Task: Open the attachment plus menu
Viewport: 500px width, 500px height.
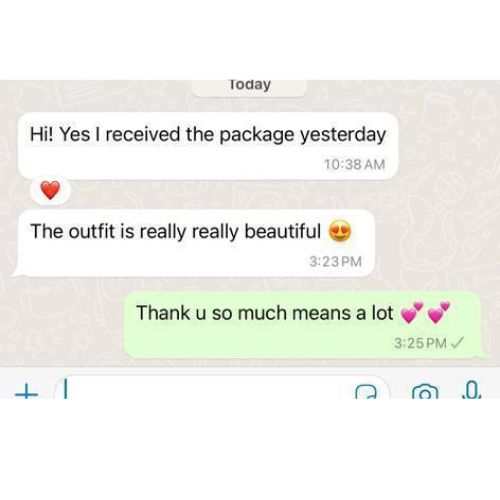Action: [26, 393]
